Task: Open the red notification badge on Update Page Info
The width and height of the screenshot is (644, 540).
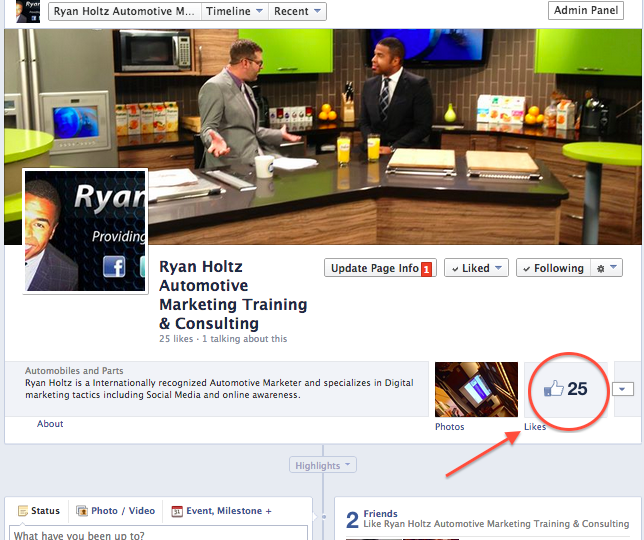Action: coord(426,269)
